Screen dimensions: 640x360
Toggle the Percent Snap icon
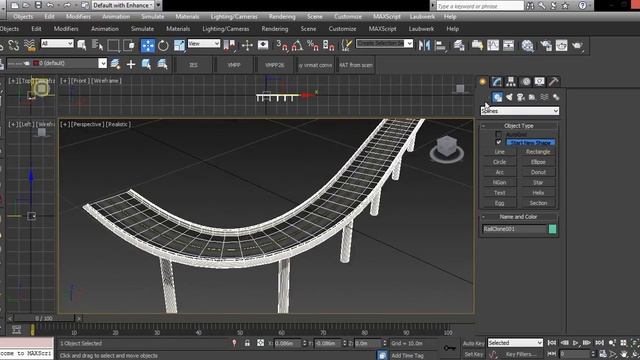point(313,45)
